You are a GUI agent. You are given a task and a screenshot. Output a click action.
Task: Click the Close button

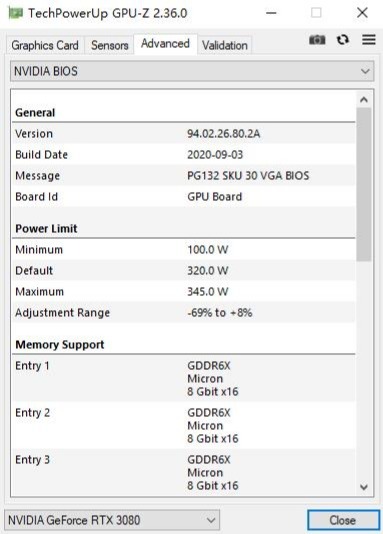pyautogui.click(x=343, y=520)
